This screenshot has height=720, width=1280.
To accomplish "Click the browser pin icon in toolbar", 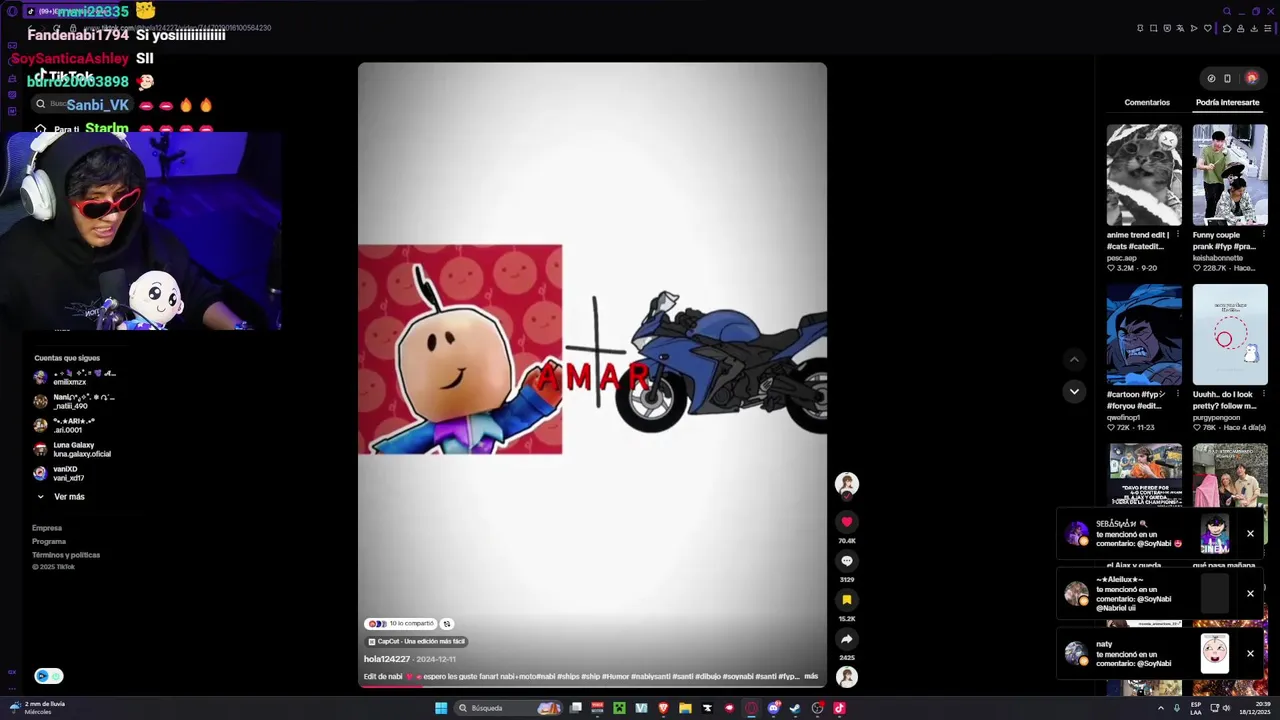I will point(1140,28).
